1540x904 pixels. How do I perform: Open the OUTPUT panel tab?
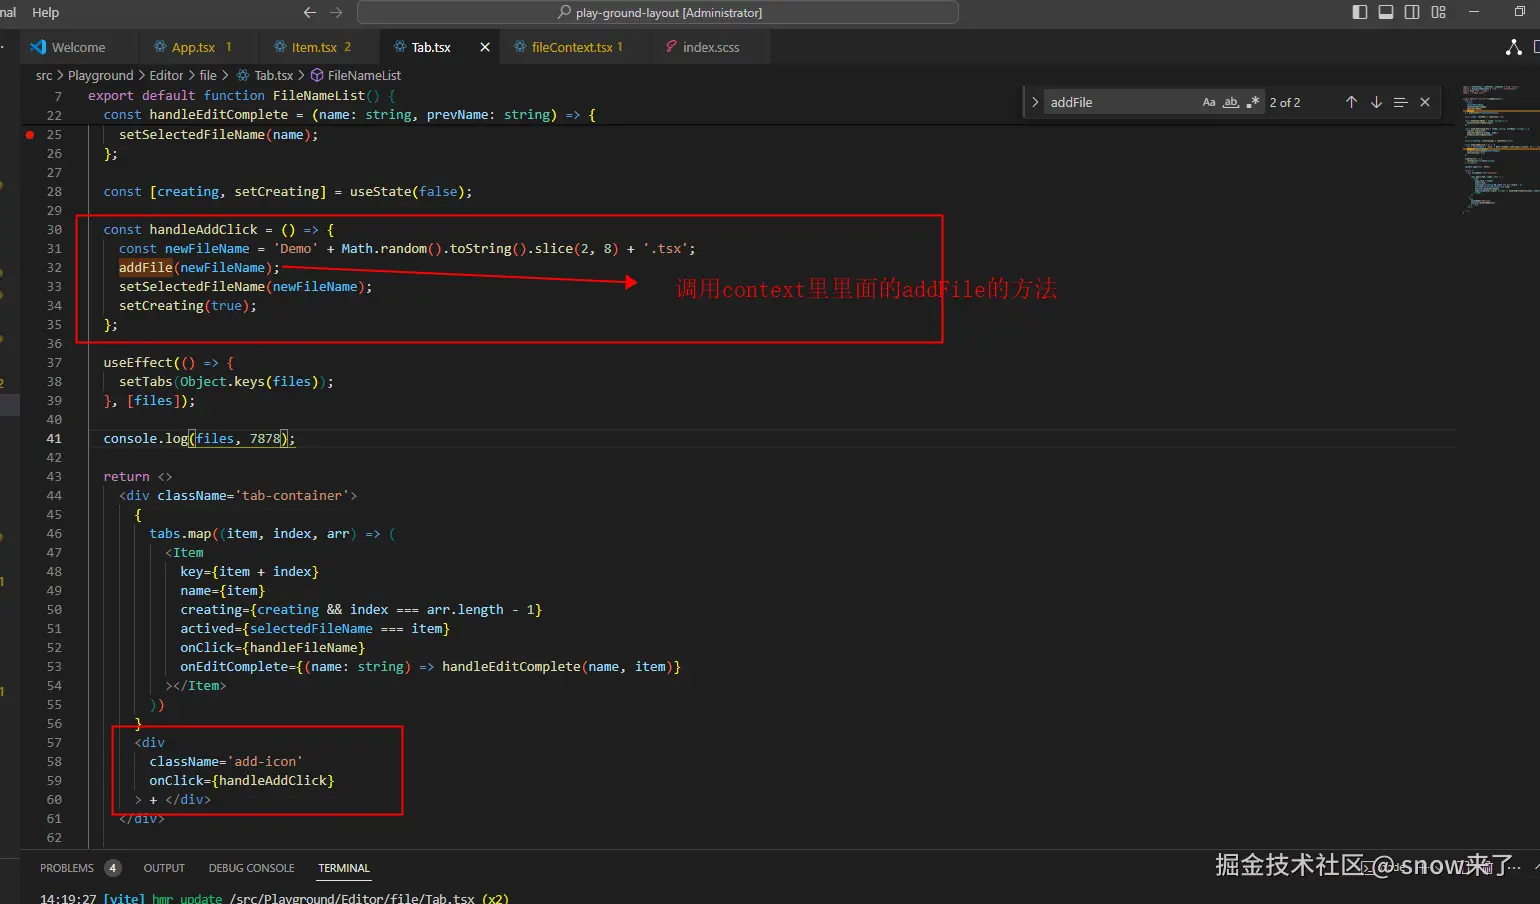(164, 868)
